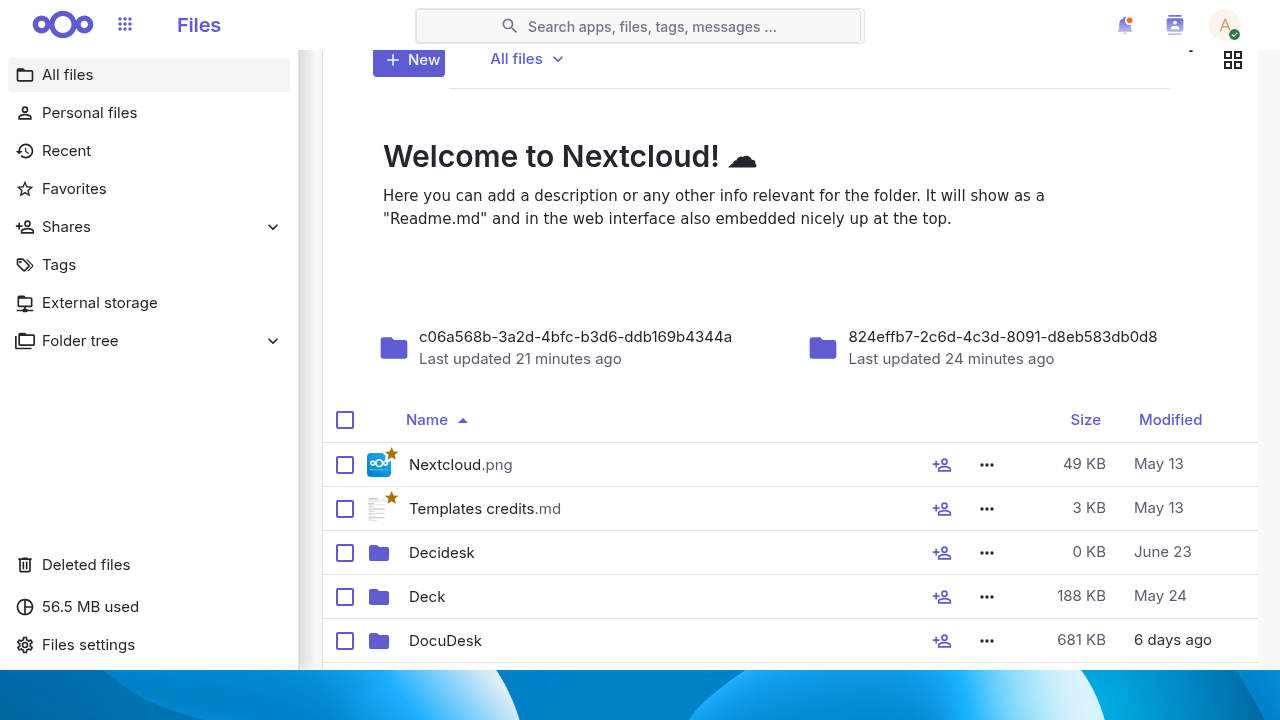
Task: Click the share icon for Templates credits.md
Action: click(x=942, y=509)
